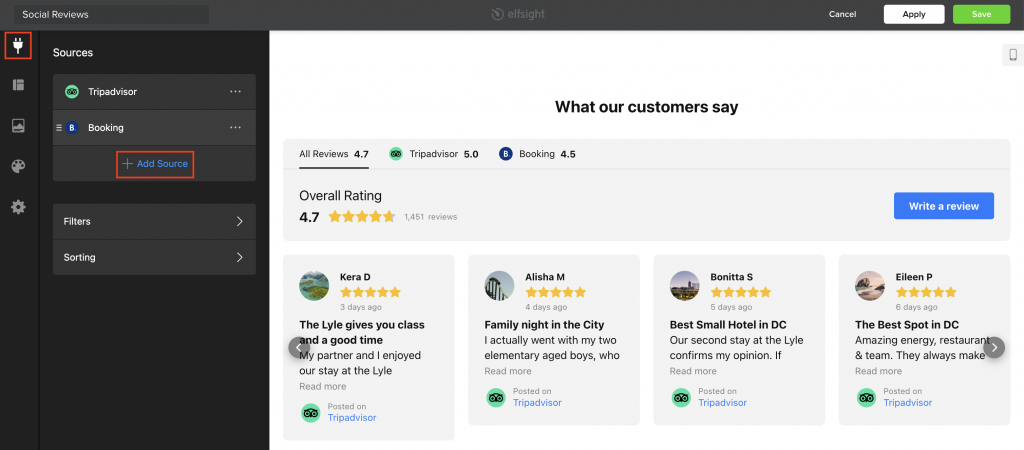Open the Settings gear sidebar icon
The image size is (1024, 450).
18,208
